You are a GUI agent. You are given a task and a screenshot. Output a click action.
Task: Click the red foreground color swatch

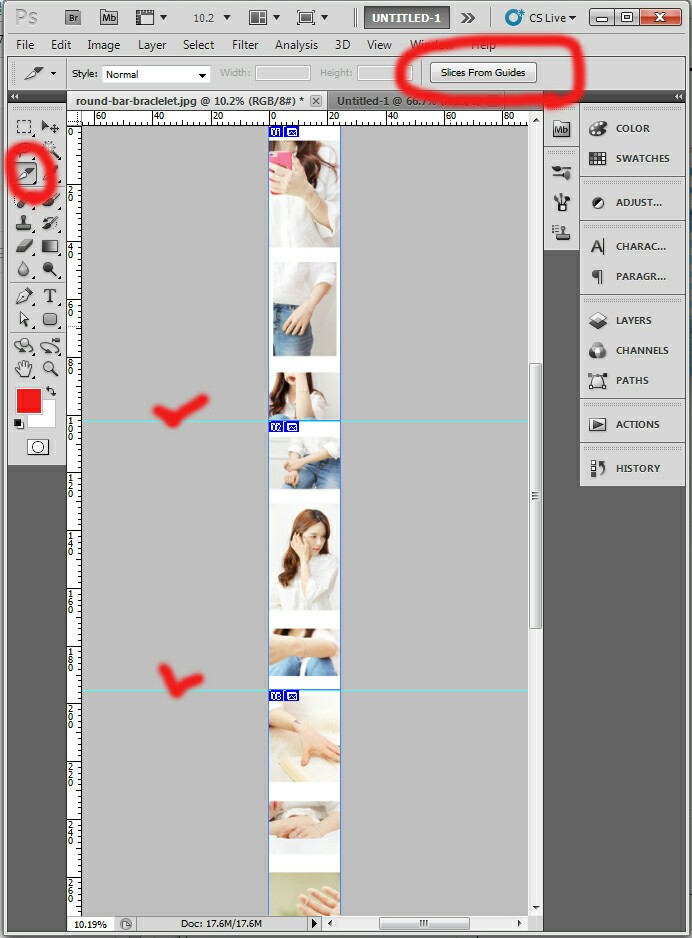click(x=28, y=400)
